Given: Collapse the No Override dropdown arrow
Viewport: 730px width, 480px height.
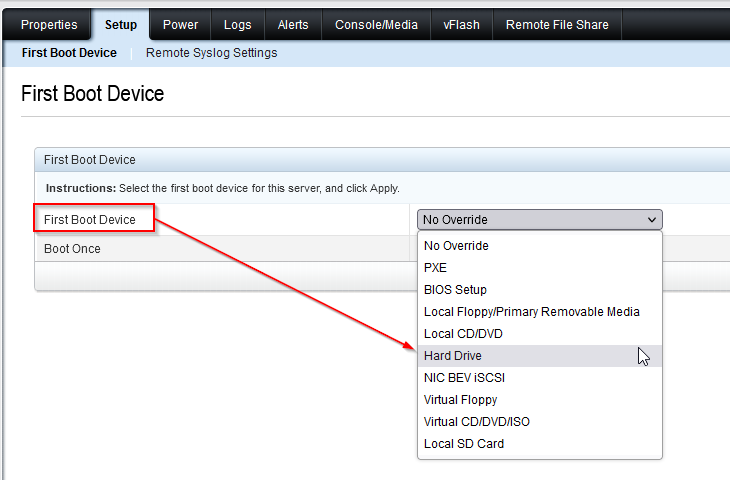Looking at the screenshot, I should (x=652, y=220).
